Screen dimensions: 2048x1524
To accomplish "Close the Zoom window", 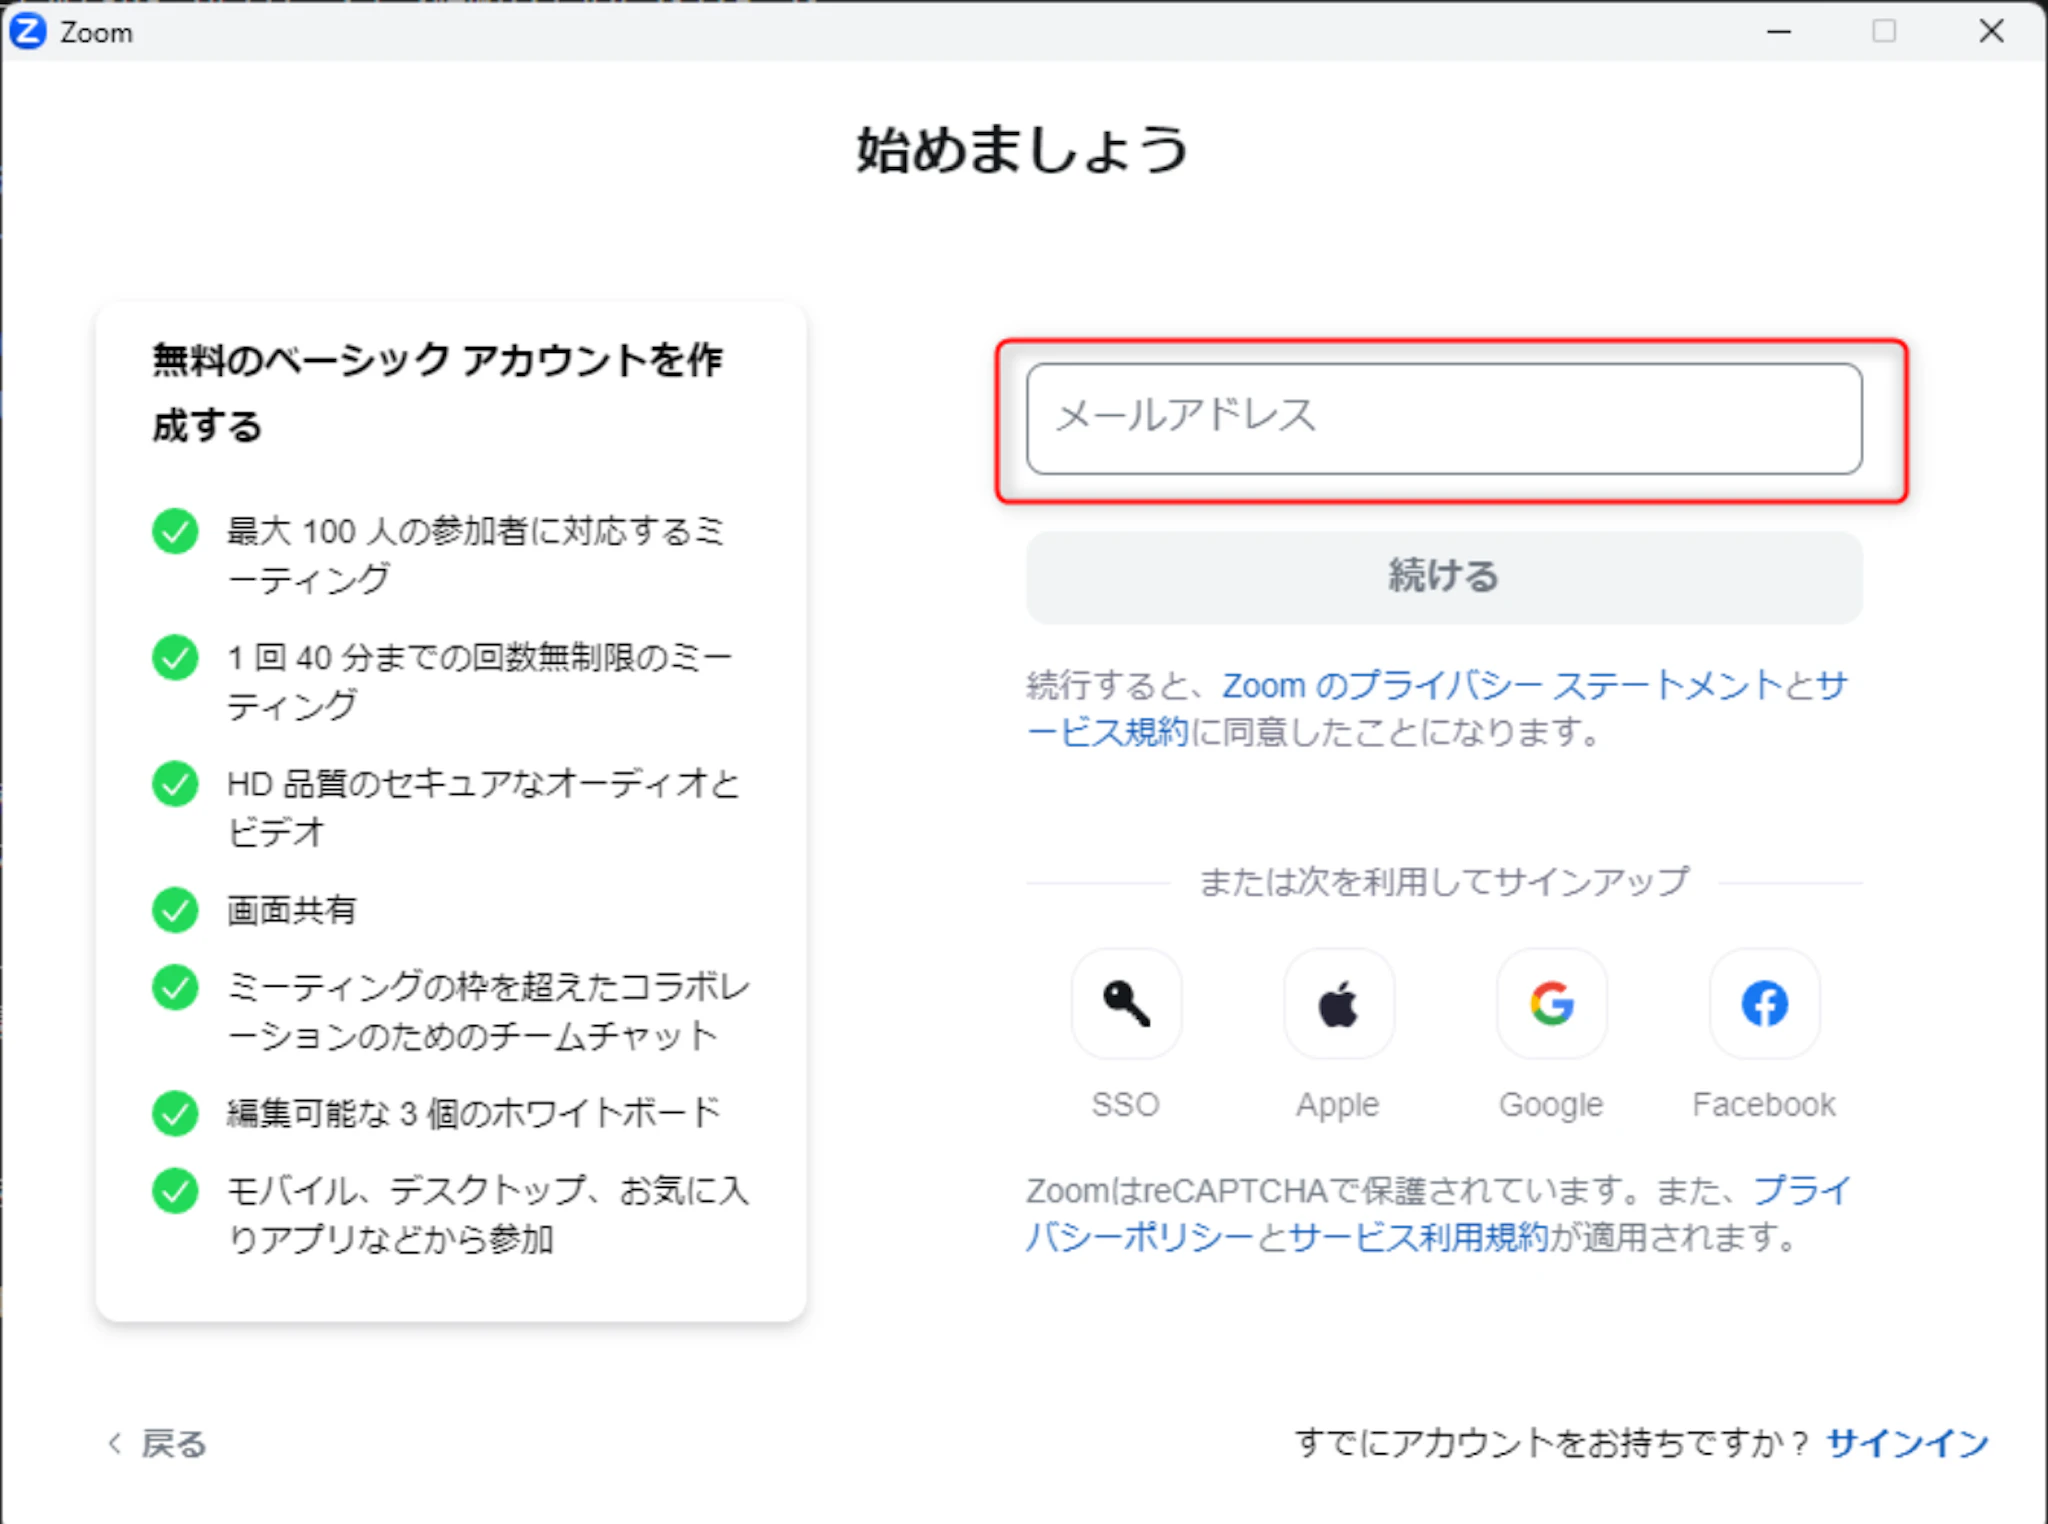I will (1991, 32).
